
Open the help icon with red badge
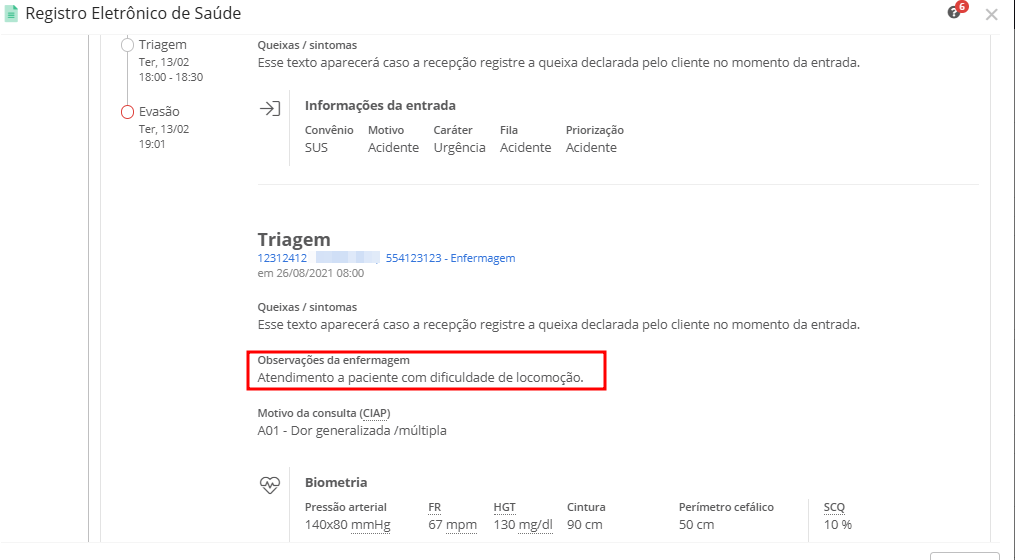tap(954, 12)
